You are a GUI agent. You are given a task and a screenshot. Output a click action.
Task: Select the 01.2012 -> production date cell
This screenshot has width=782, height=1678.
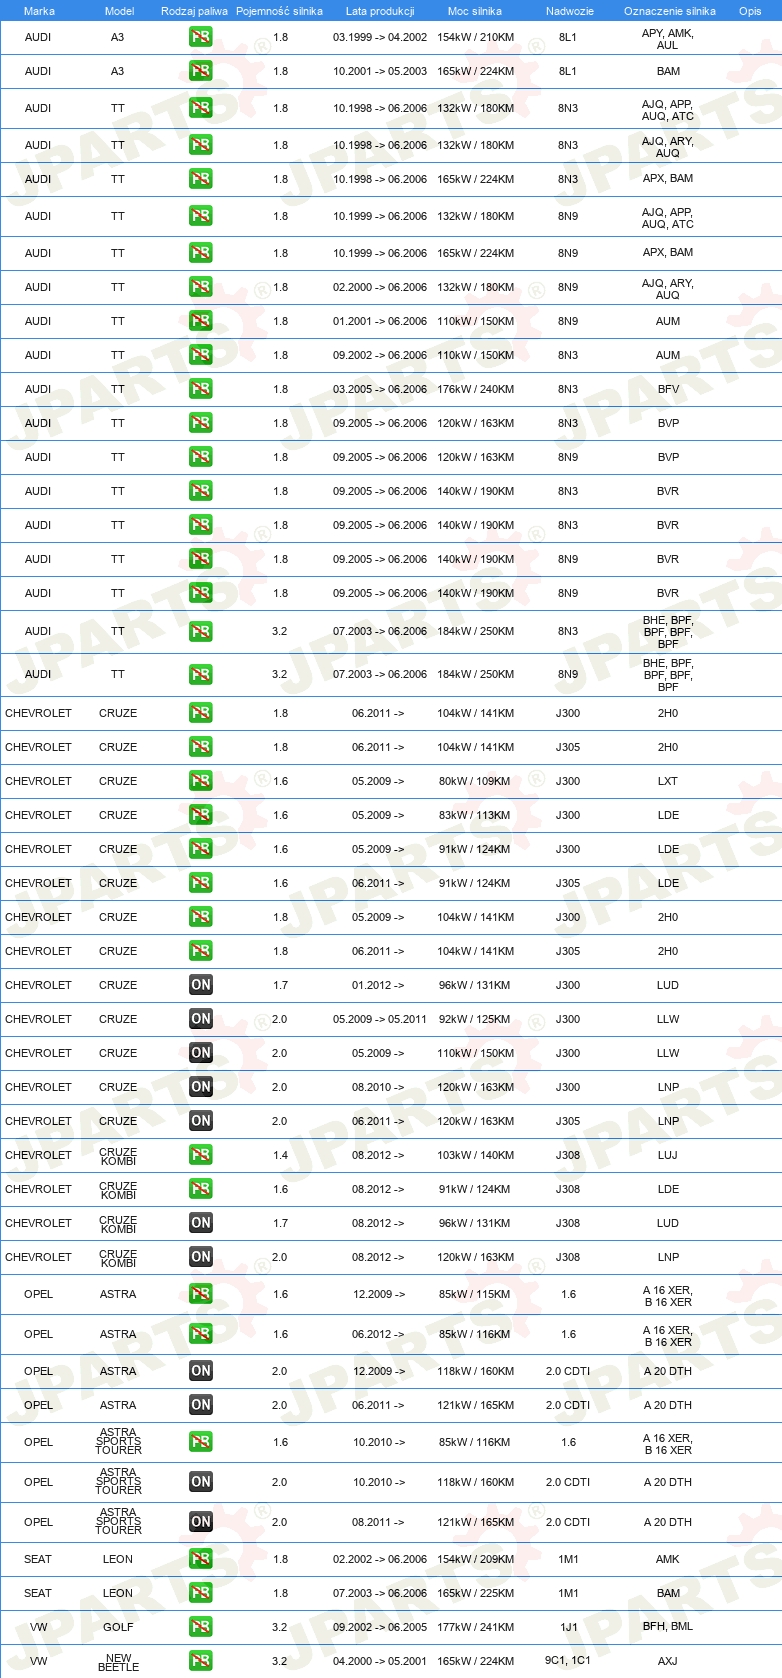(378, 985)
